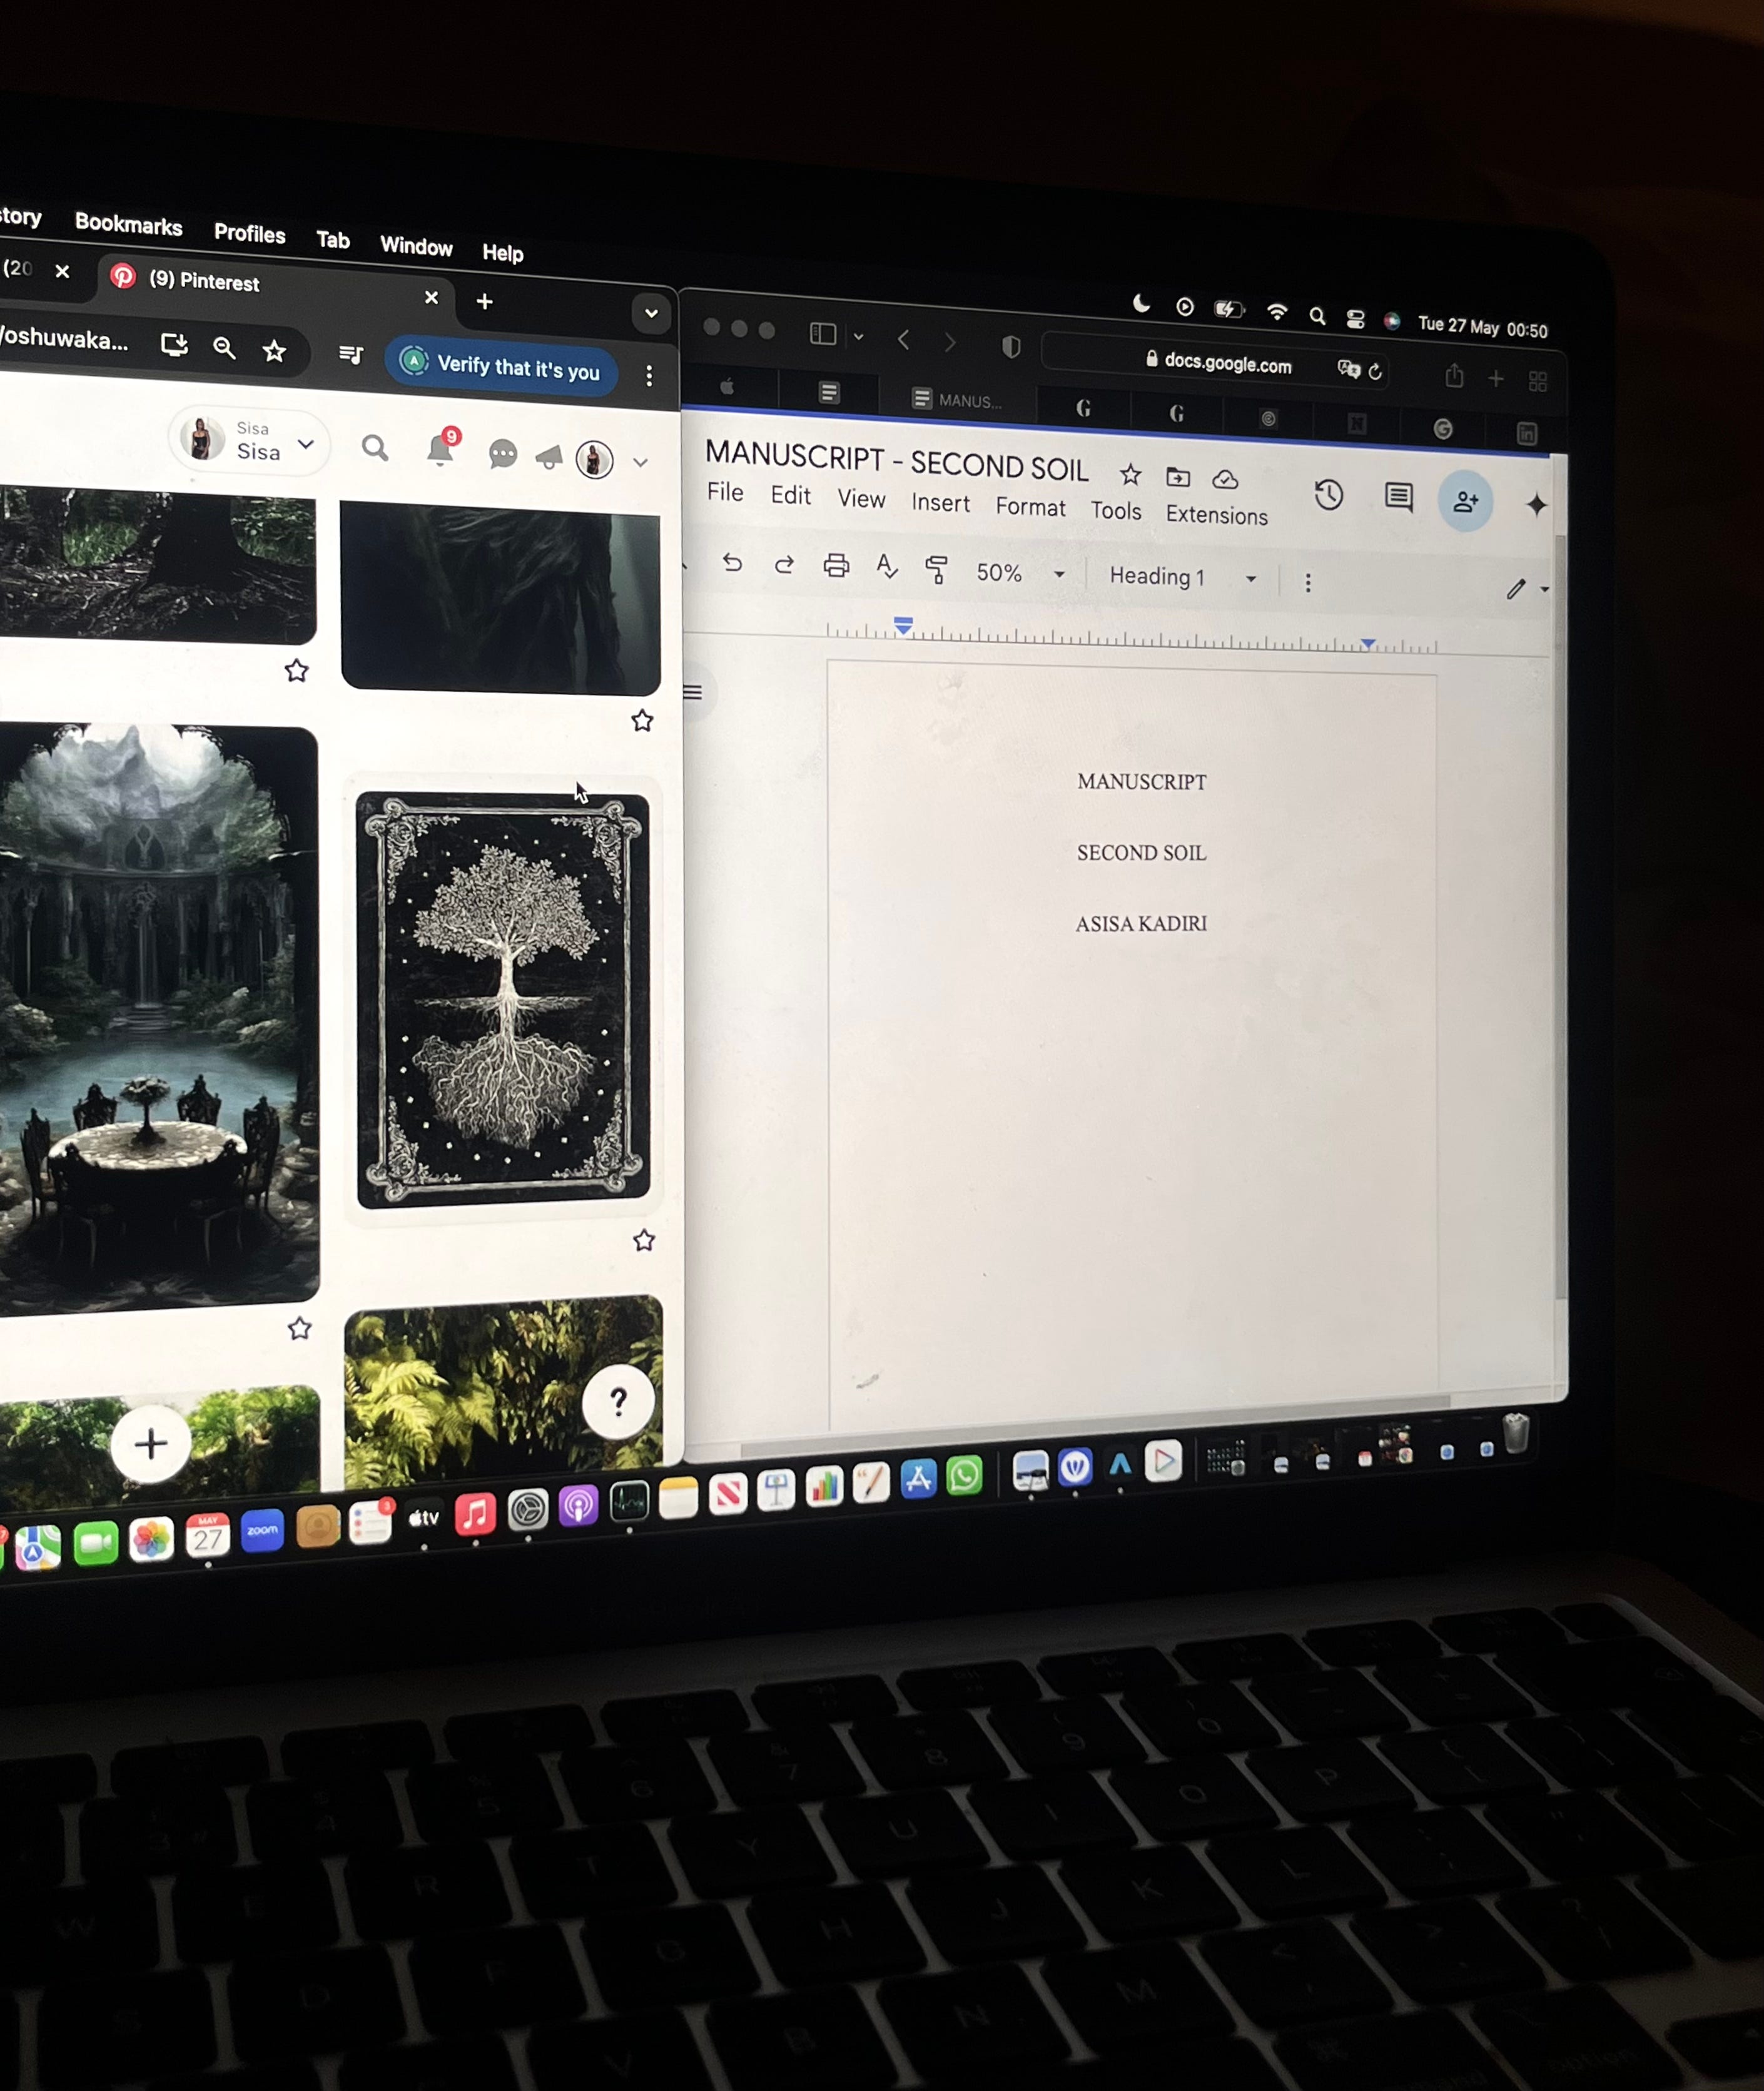Open the tree of life pin
This screenshot has height=2091, width=1764.
tap(503, 1000)
